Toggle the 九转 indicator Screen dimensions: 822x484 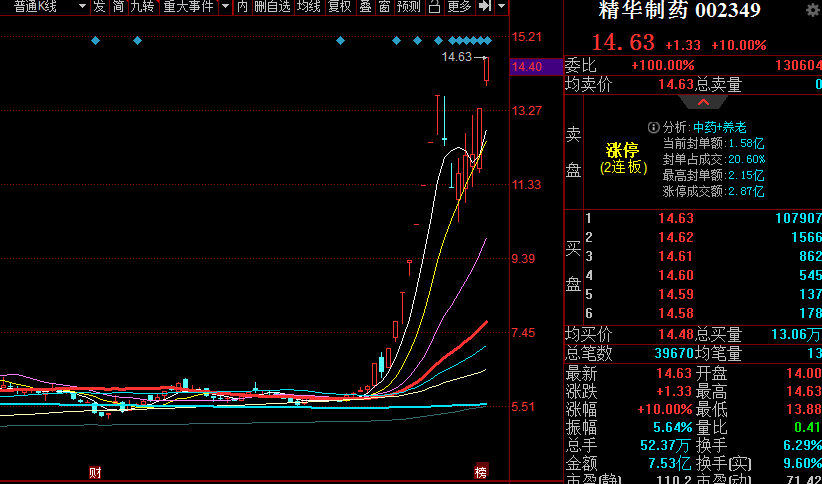(x=143, y=7)
